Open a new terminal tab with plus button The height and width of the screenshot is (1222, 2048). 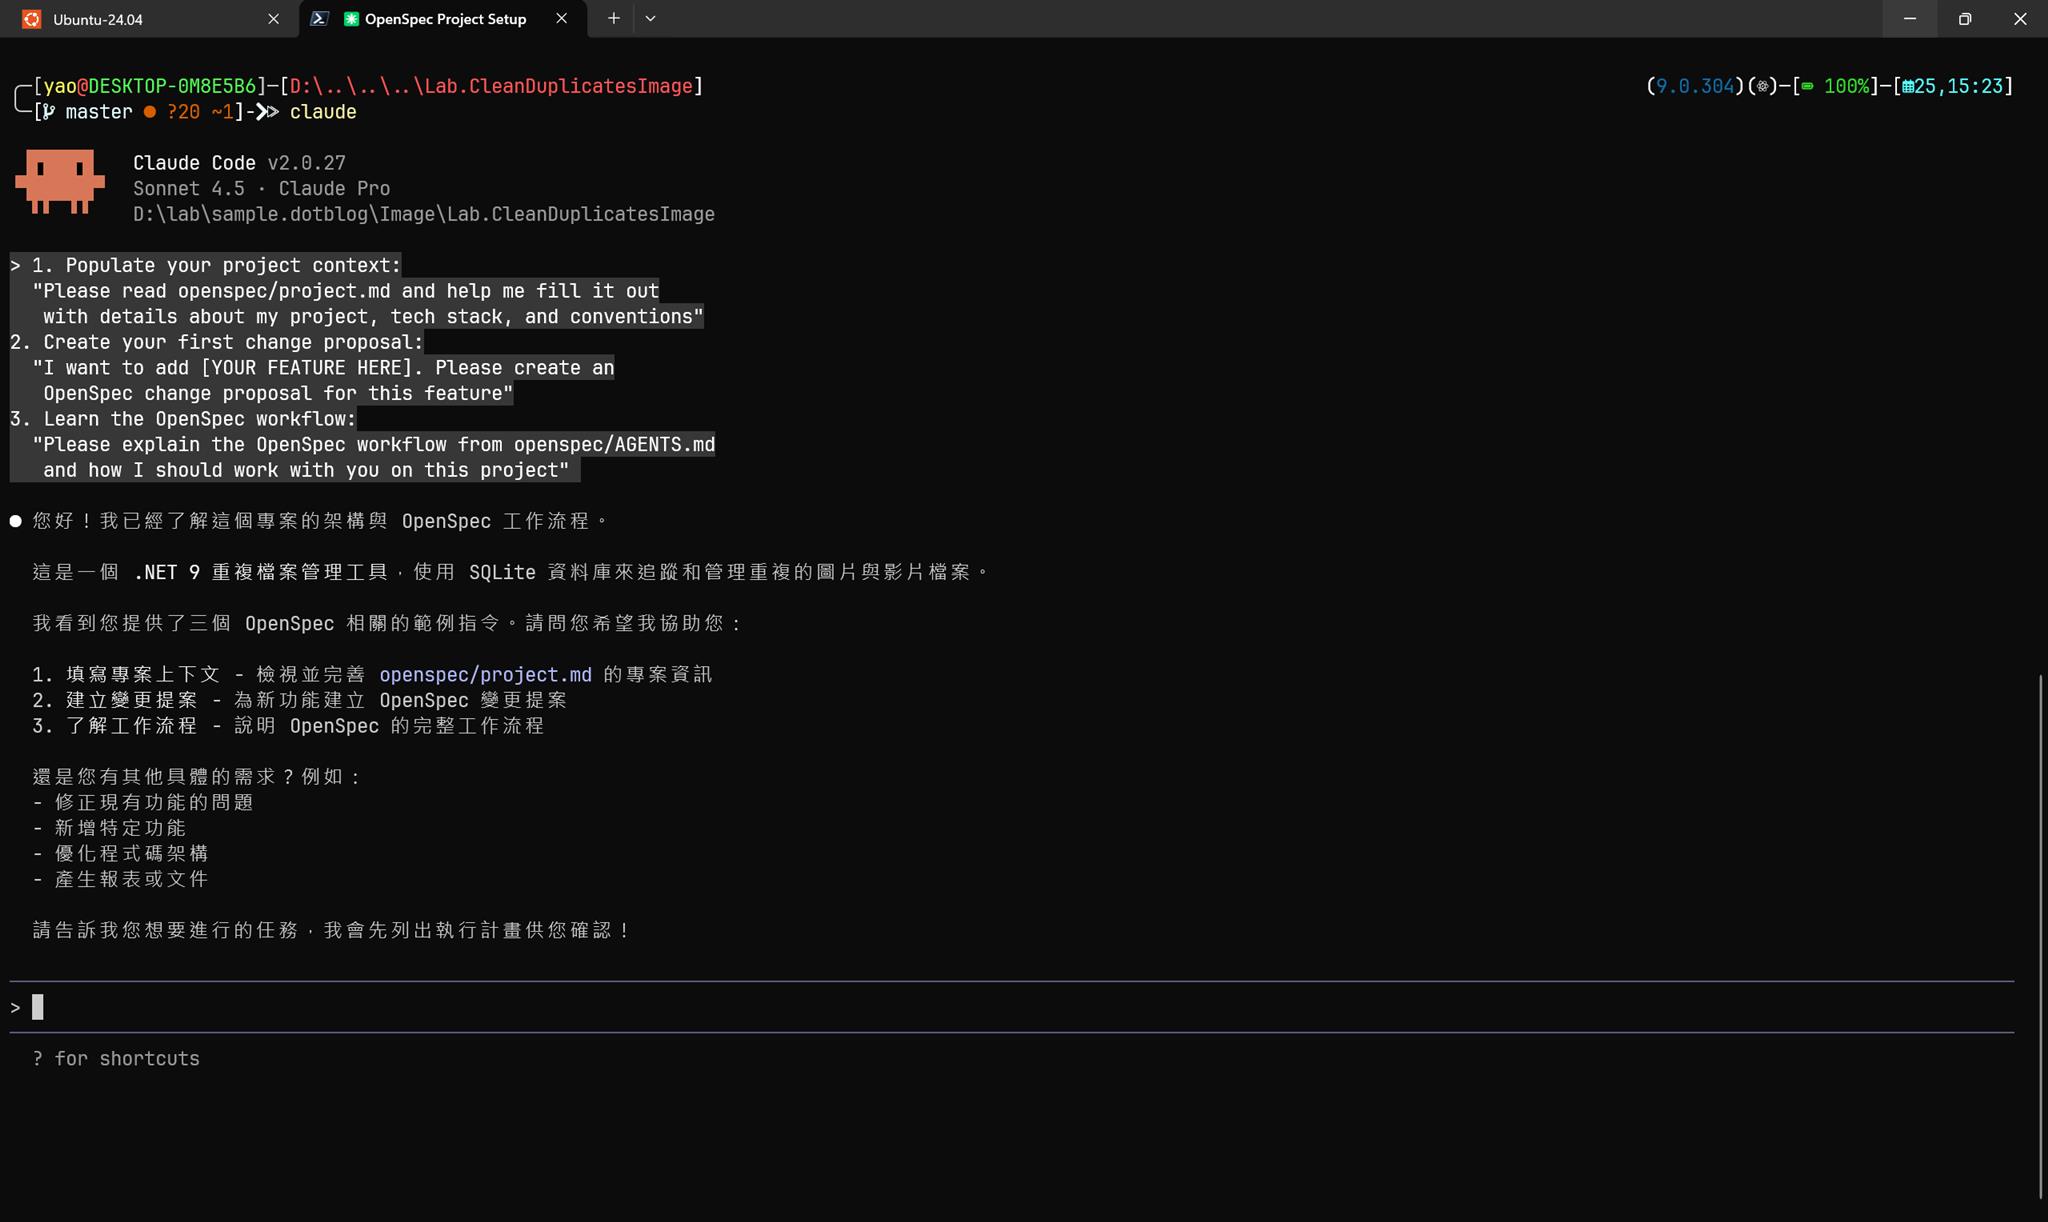click(x=613, y=18)
